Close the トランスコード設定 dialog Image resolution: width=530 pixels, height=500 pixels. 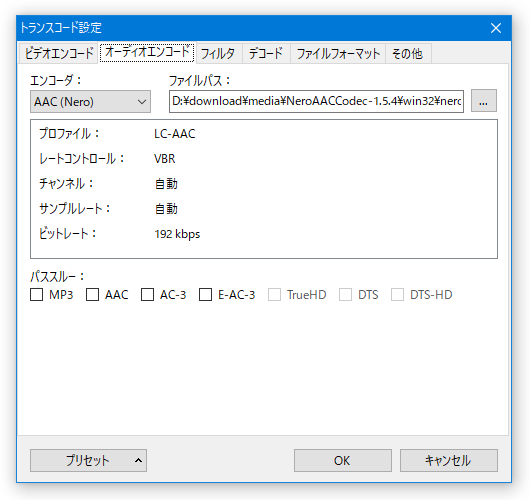click(x=496, y=28)
